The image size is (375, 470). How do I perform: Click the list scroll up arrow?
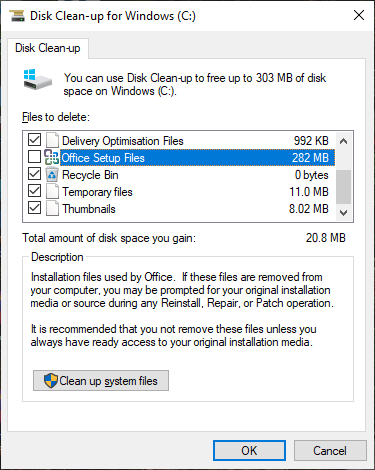pyautogui.click(x=344, y=141)
